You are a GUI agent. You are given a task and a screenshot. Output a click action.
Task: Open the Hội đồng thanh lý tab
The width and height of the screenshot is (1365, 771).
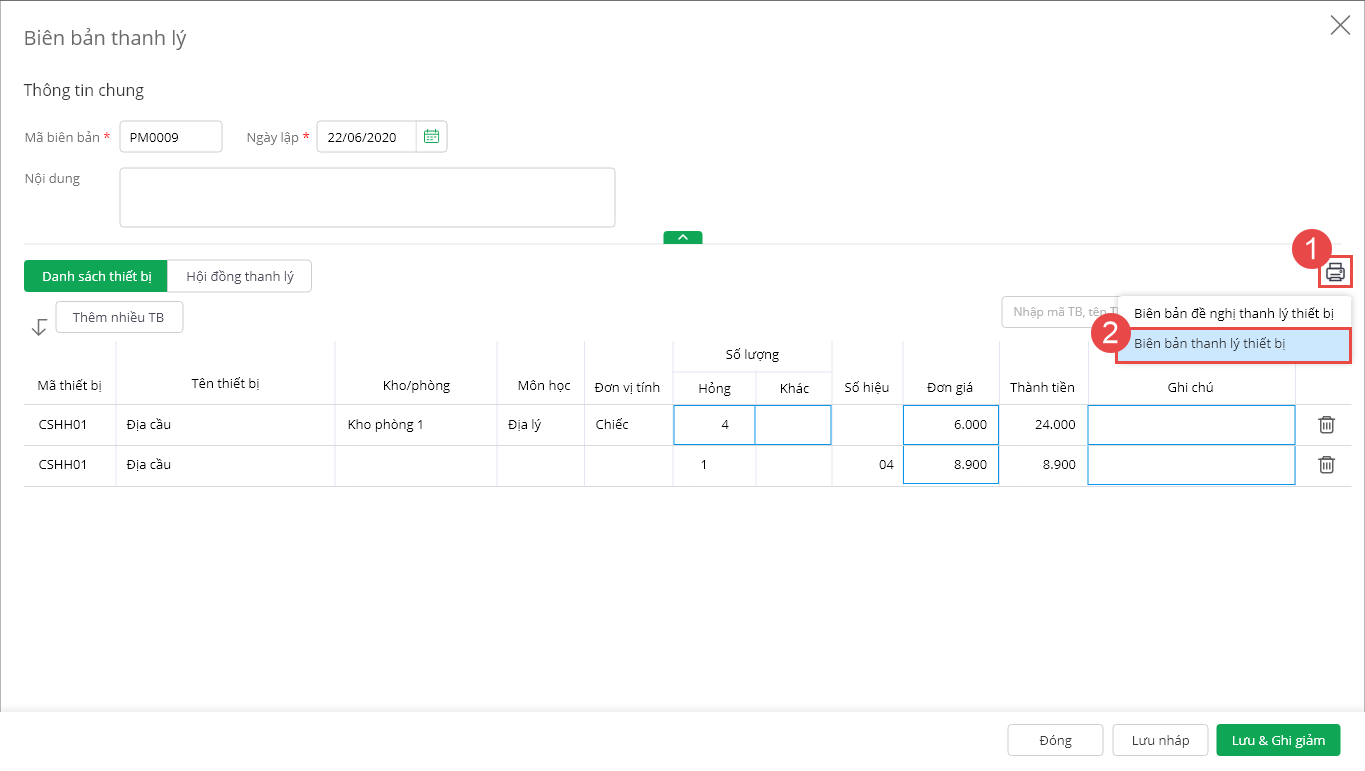click(240, 276)
